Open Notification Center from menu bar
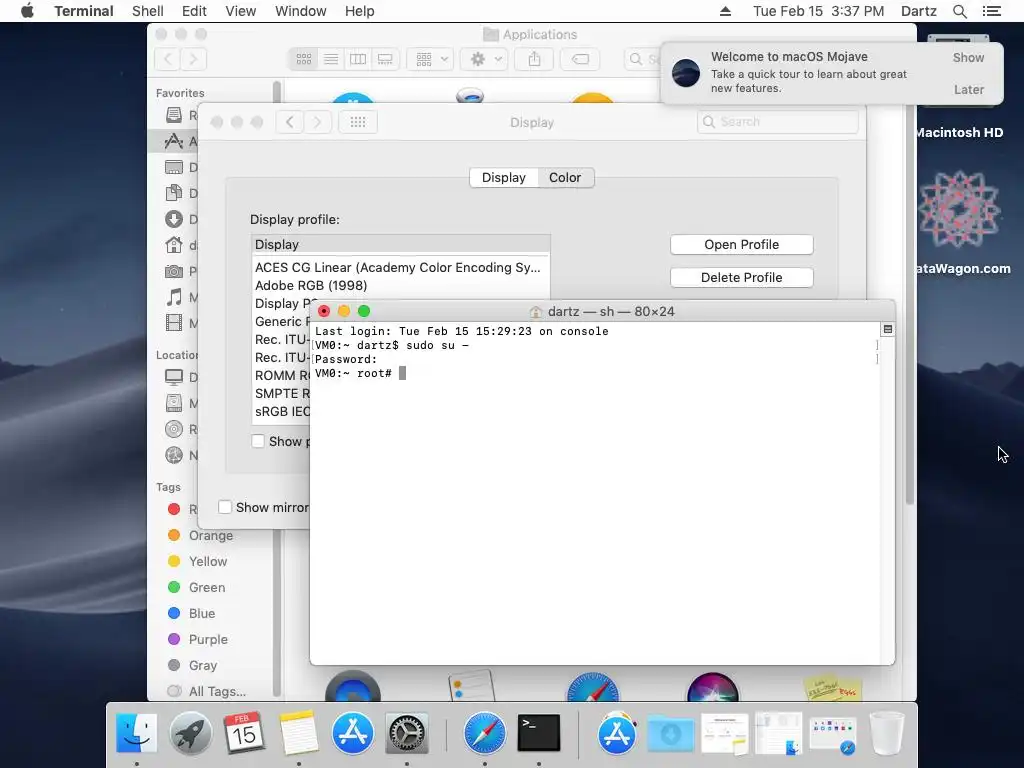Image resolution: width=1024 pixels, height=768 pixels. click(991, 11)
